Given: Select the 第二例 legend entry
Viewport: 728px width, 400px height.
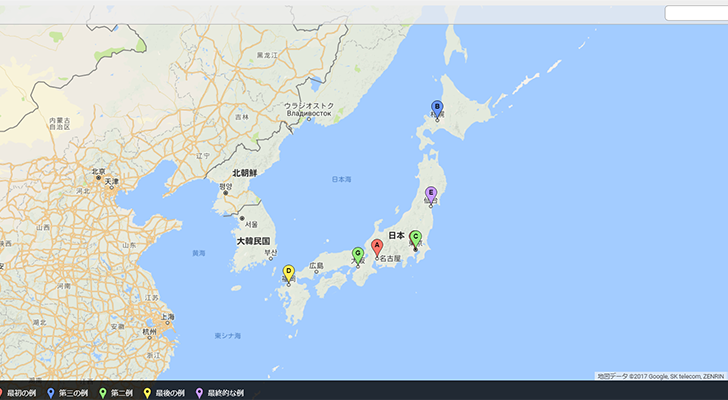Looking at the screenshot, I should pyautogui.click(x=121, y=393).
